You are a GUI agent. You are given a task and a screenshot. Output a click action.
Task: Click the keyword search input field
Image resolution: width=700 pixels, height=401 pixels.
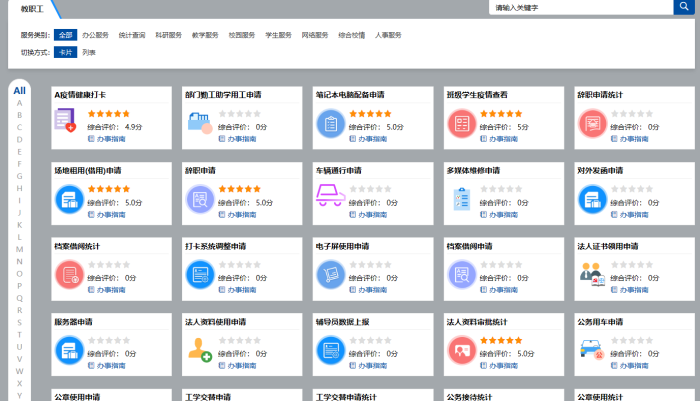coord(580,7)
